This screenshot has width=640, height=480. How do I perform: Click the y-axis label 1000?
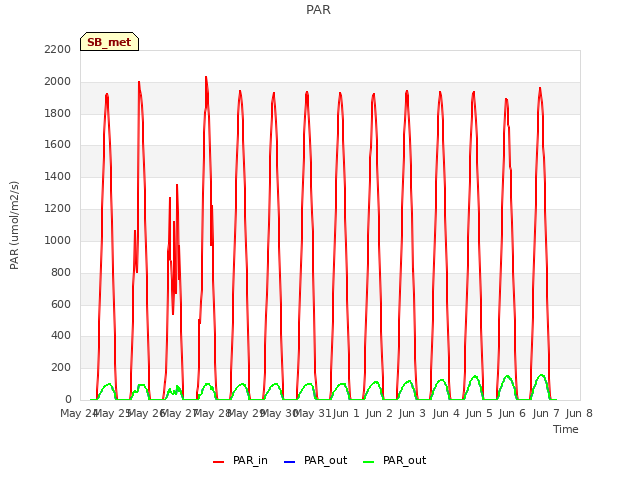click(x=58, y=240)
